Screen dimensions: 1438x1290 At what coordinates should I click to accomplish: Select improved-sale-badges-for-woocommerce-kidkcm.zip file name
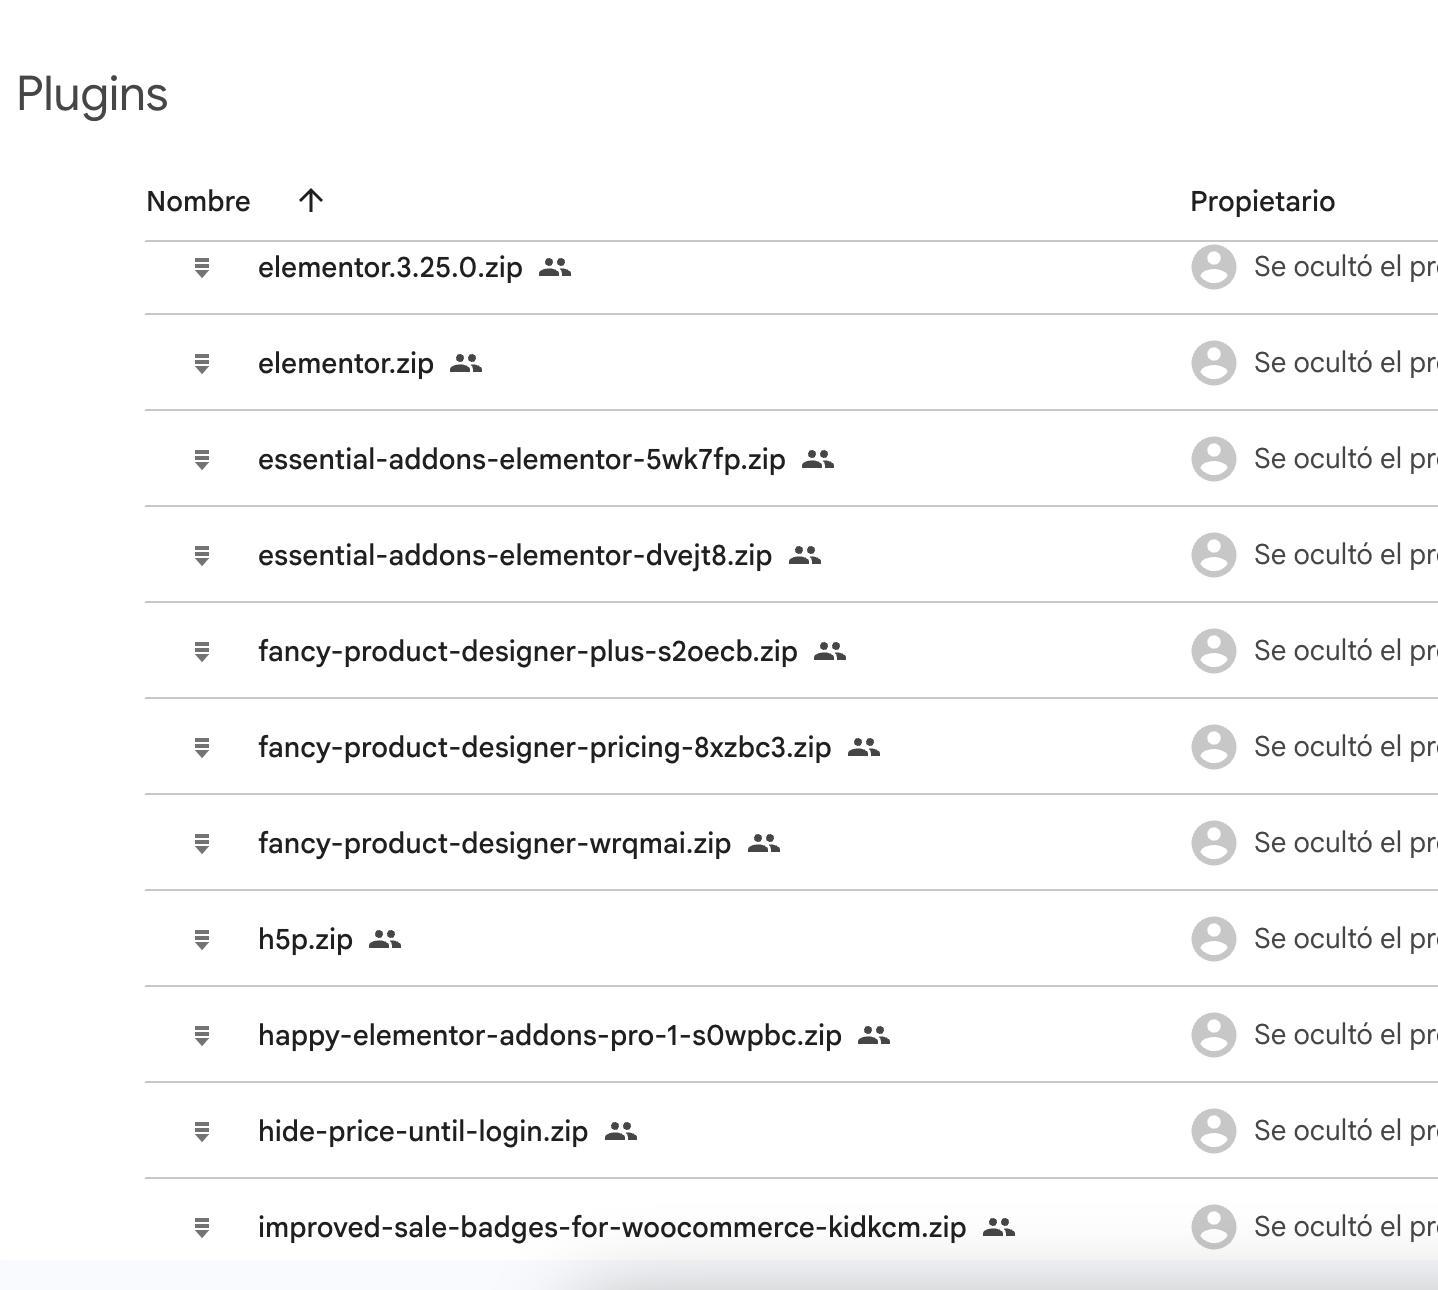612,1228
